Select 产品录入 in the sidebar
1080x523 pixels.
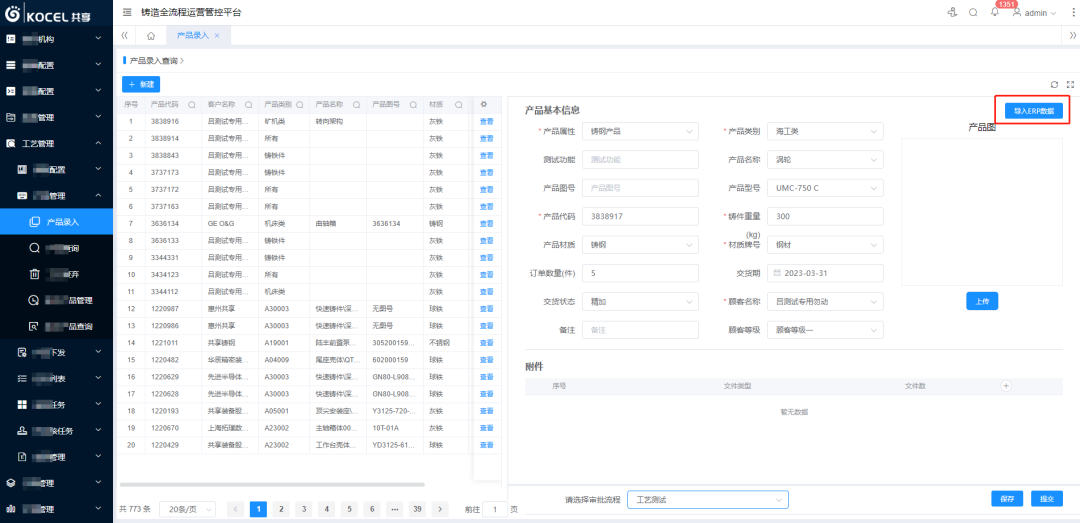coord(56,222)
